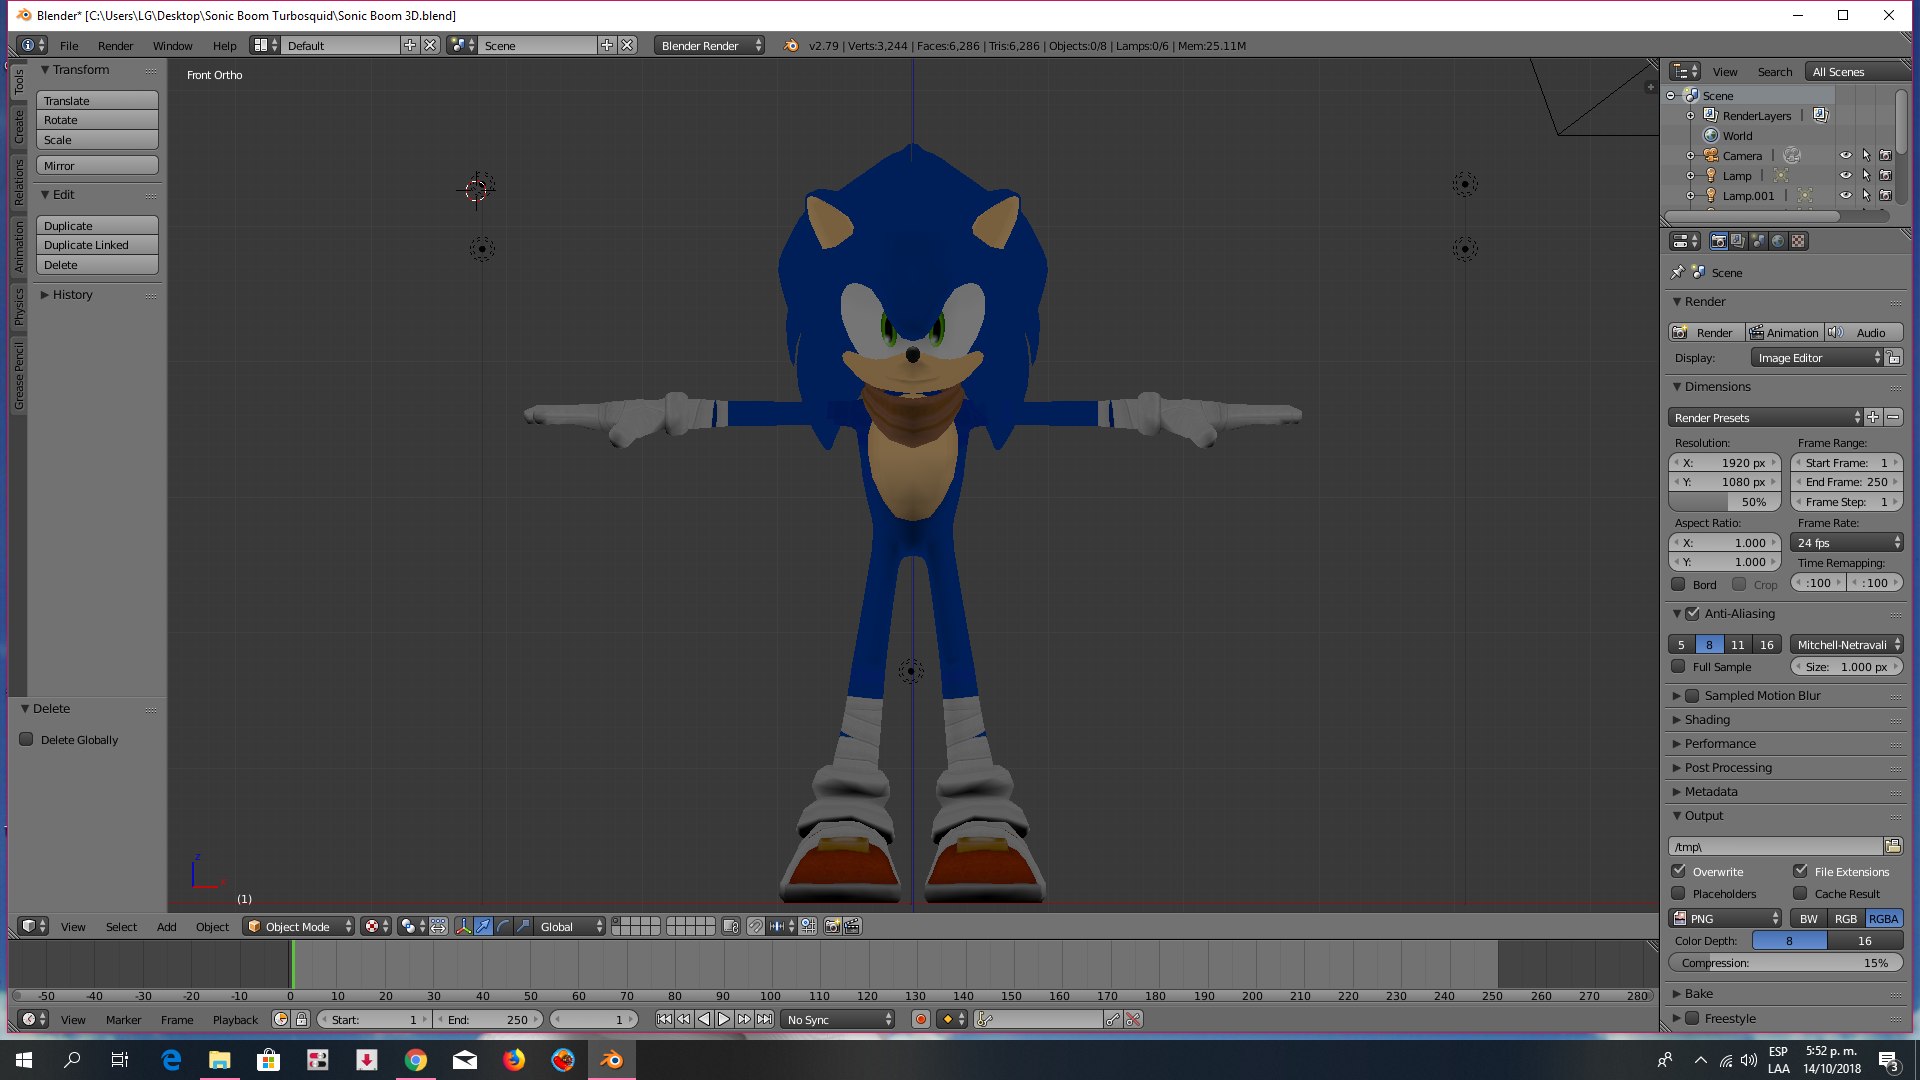1920x1080 pixels.
Task: Click the Duplicate Linked button
Action: tap(97, 244)
